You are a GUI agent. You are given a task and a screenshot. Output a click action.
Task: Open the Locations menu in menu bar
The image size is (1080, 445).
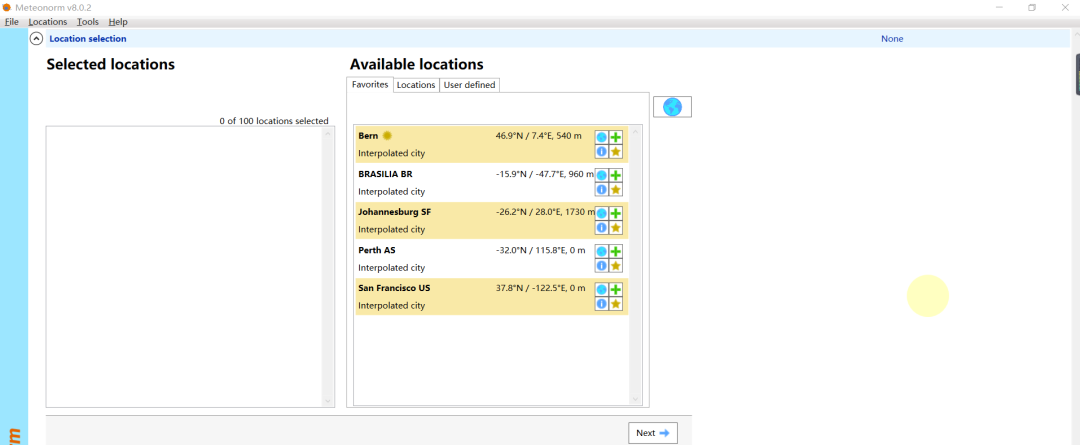(x=48, y=22)
